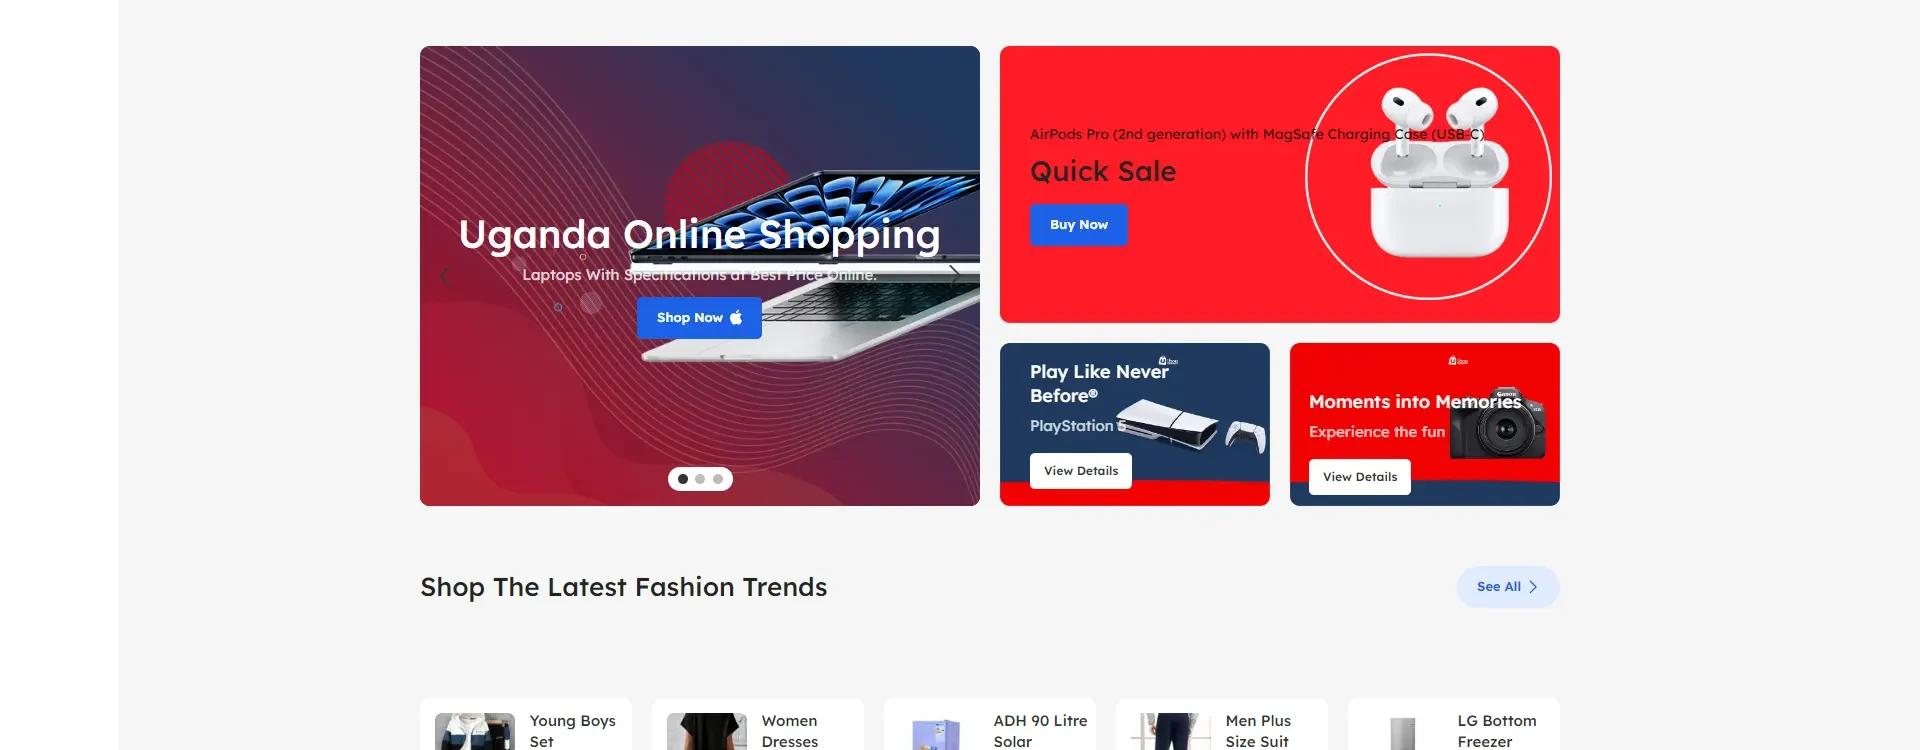Select the third carousel indicator dot
This screenshot has width=1920, height=750.
pyautogui.click(x=718, y=479)
